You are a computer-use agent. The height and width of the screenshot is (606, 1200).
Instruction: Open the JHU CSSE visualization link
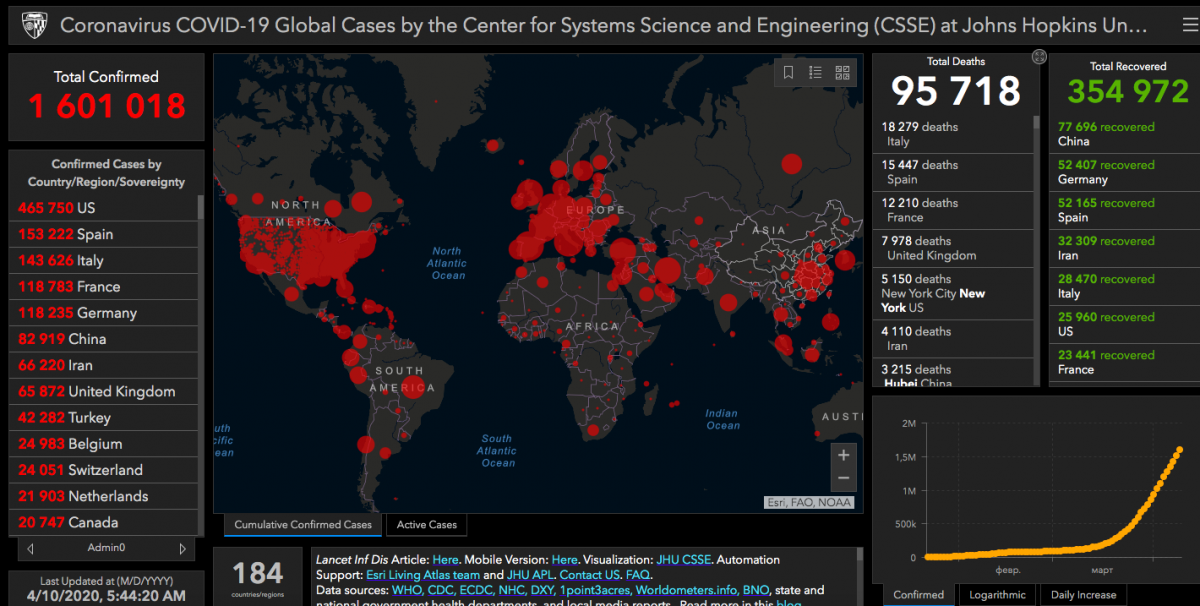686,559
